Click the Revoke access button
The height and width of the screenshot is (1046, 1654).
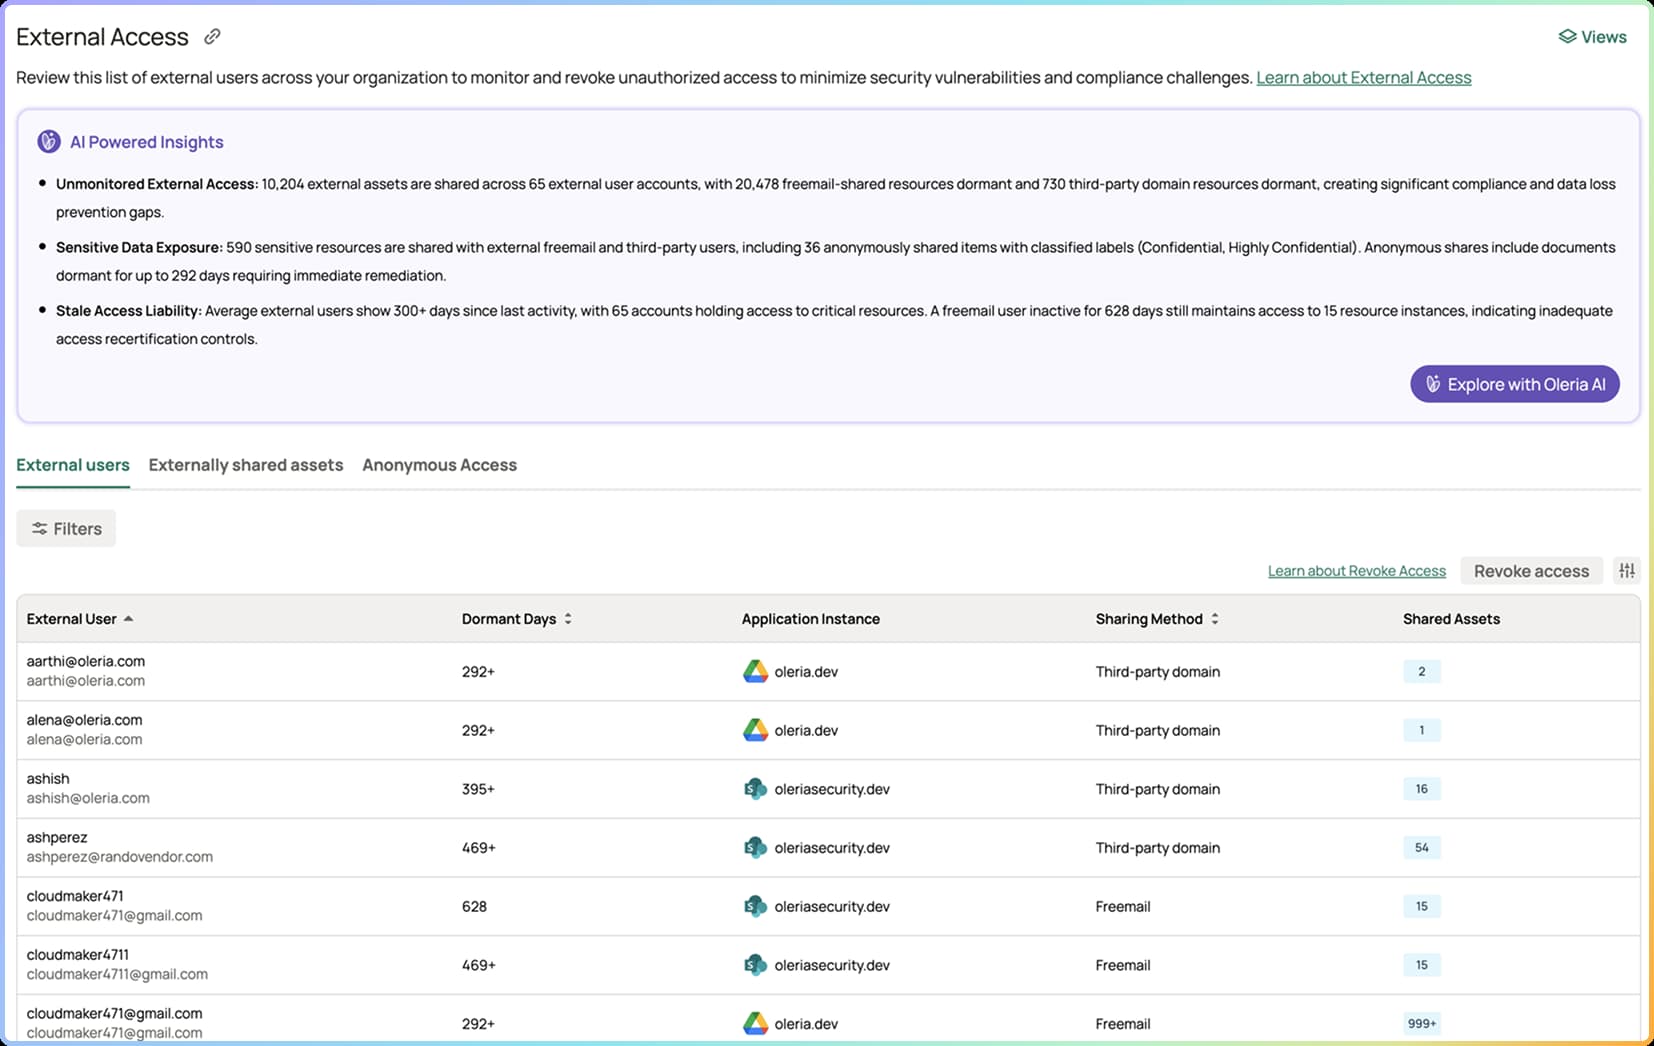tap(1531, 571)
